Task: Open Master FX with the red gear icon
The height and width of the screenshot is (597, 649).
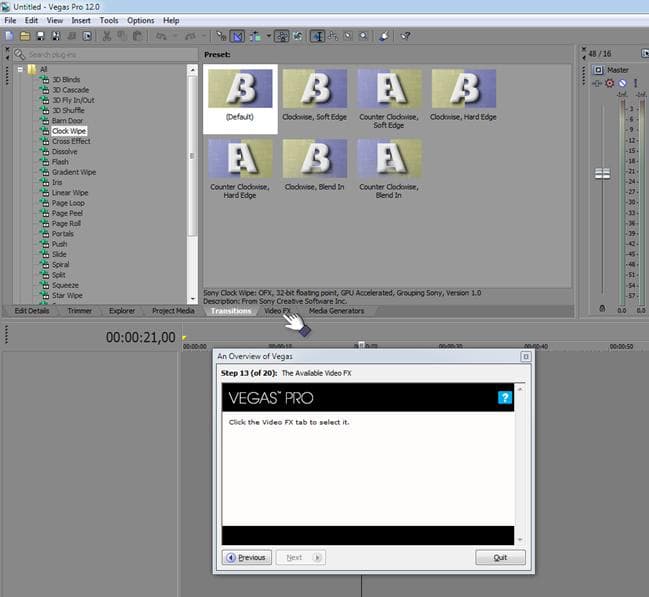Action: coord(610,83)
